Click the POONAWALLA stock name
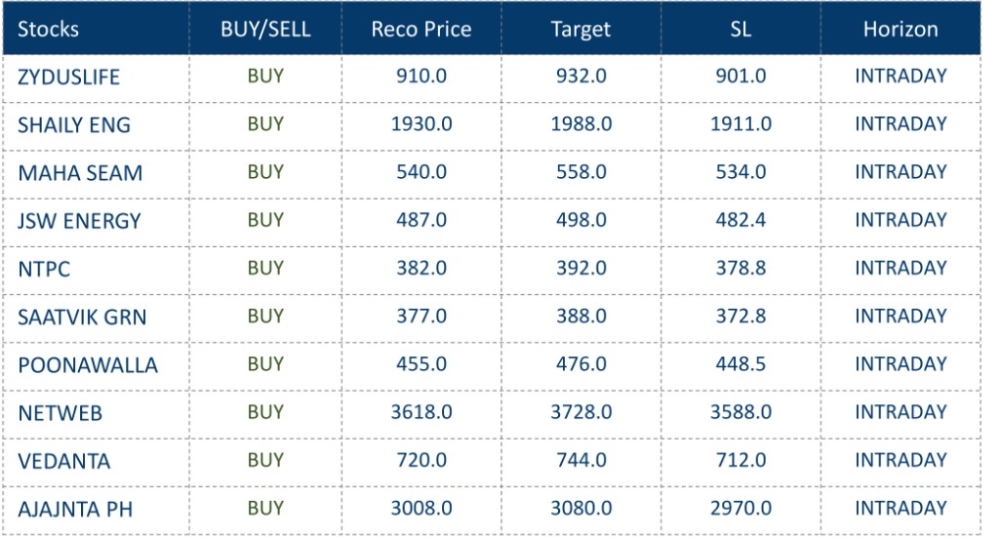The height and width of the screenshot is (540, 983). [87, 365]
